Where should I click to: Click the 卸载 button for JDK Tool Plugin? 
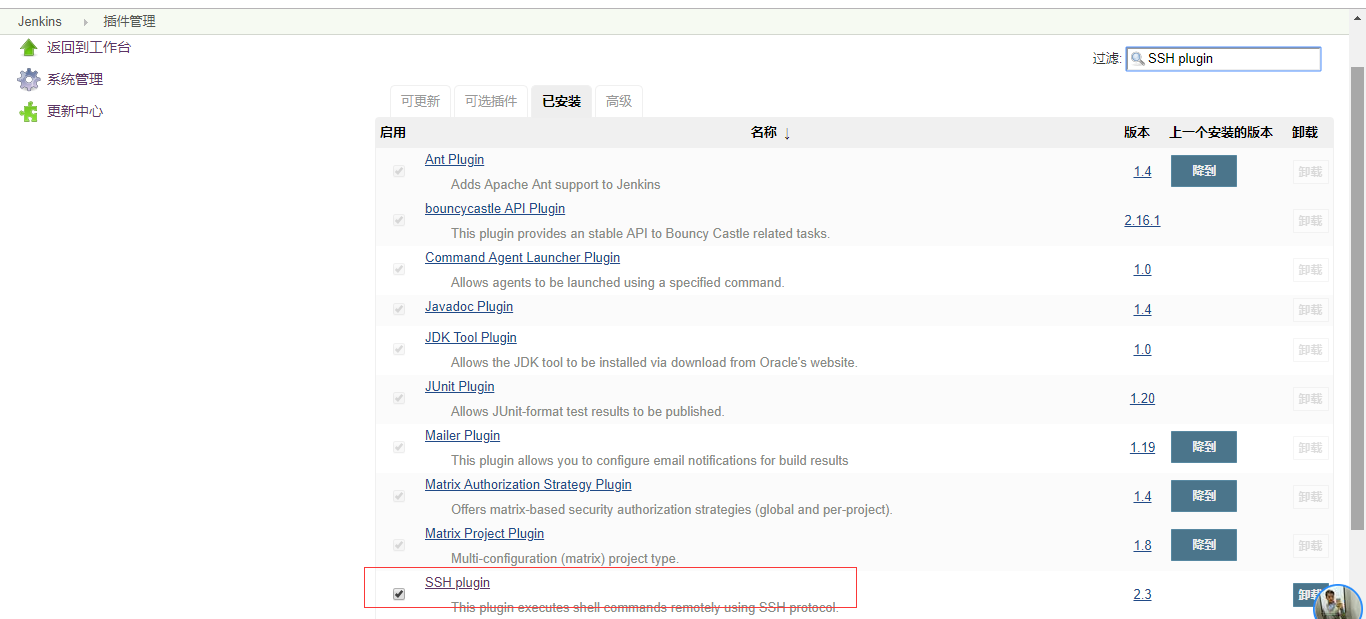(1310, 350)
